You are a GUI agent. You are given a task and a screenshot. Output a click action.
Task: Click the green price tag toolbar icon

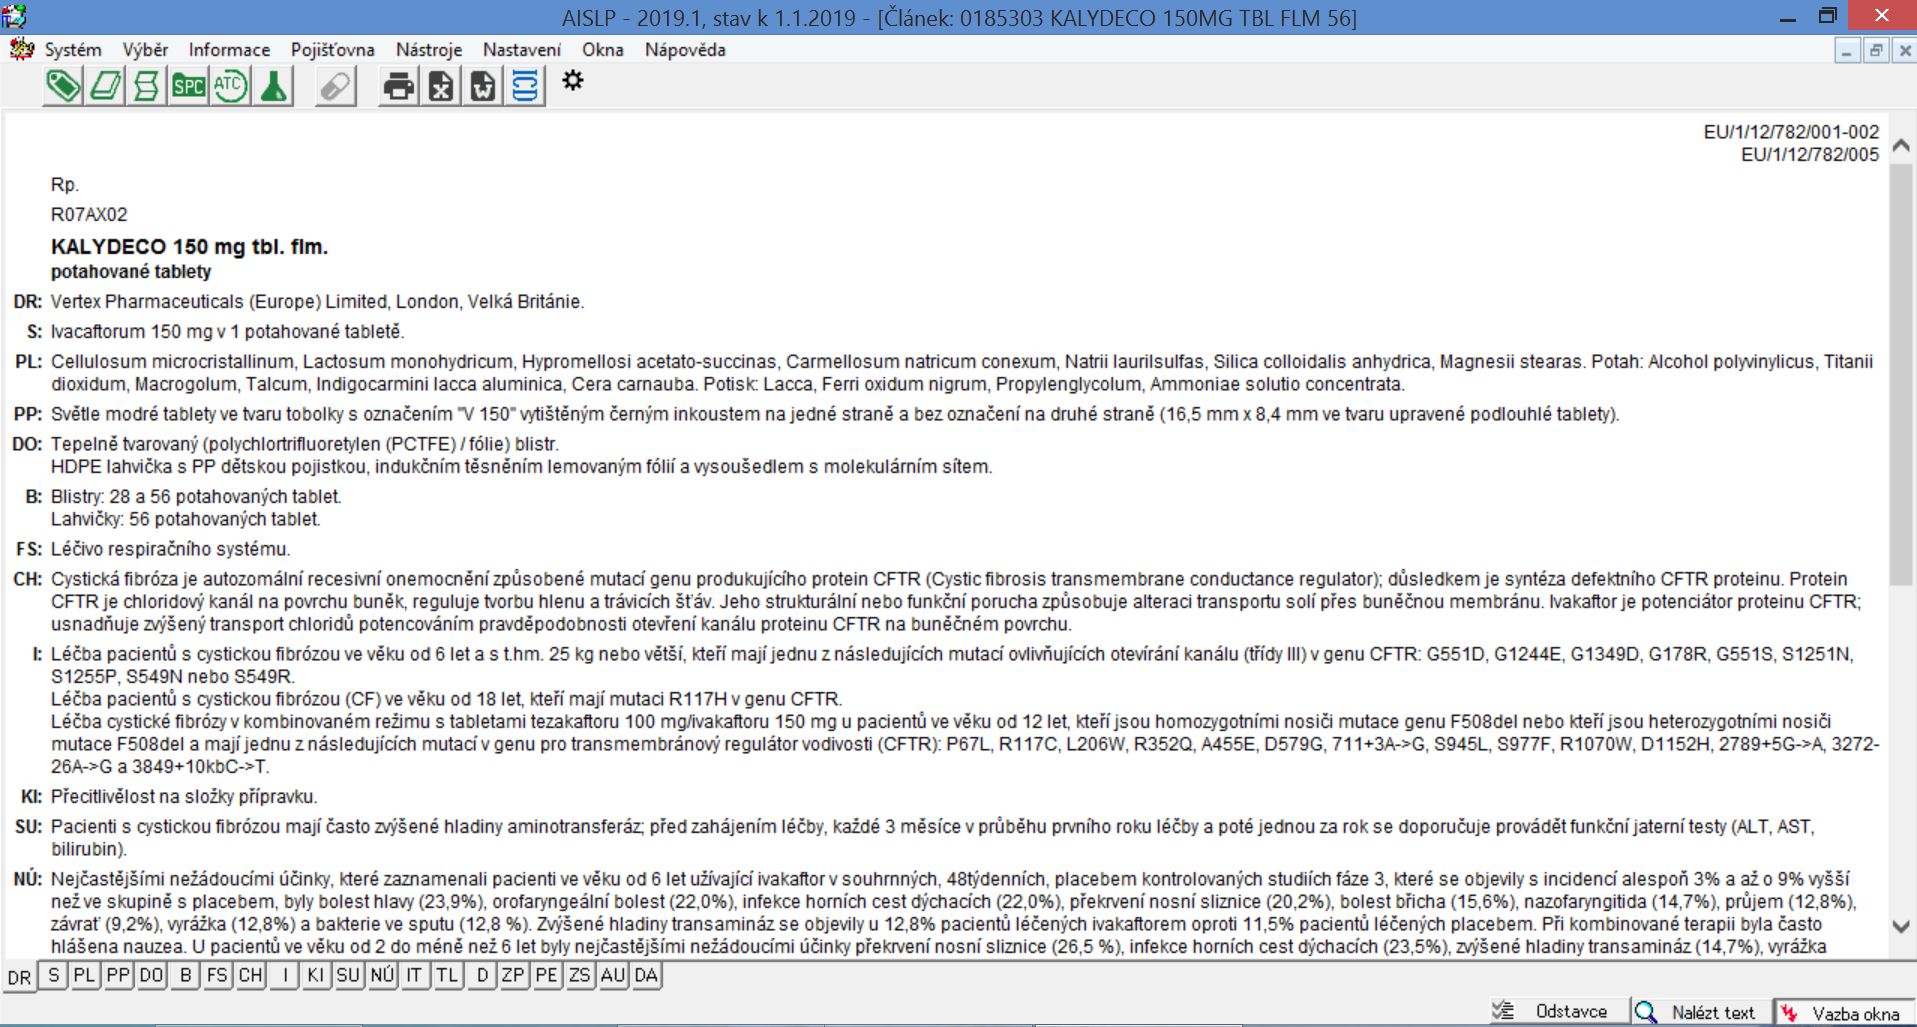pos(63,87)
